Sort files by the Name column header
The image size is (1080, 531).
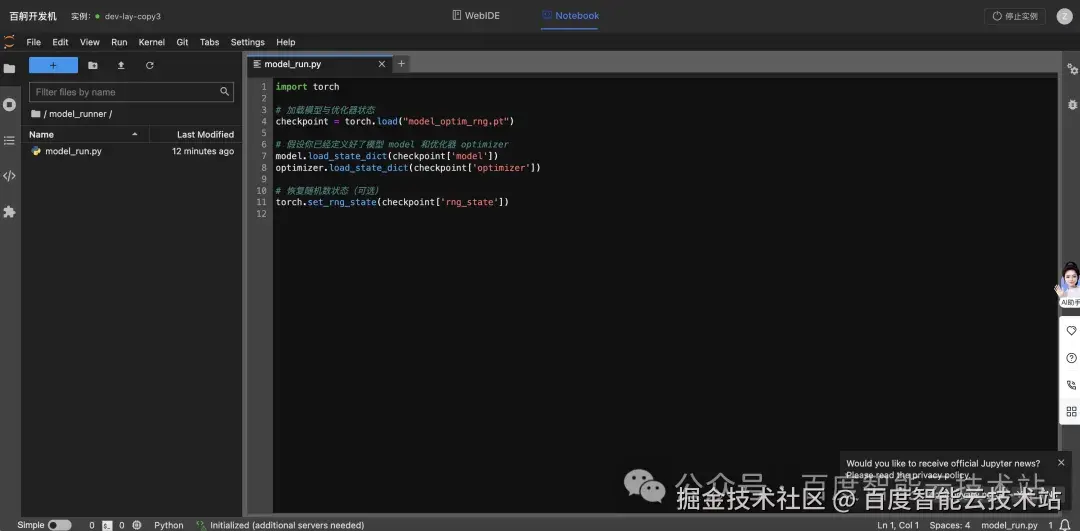point(85,134)
